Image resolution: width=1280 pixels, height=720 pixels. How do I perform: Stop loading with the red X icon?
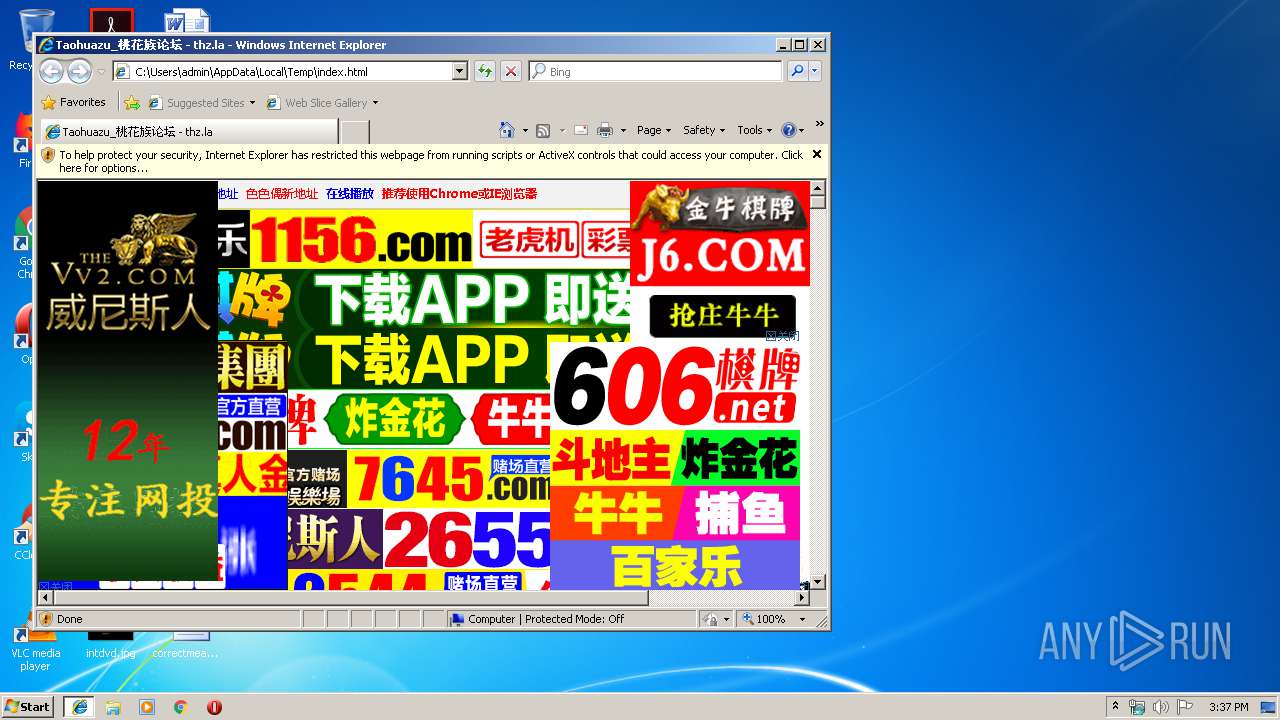(x=510, y=71)
